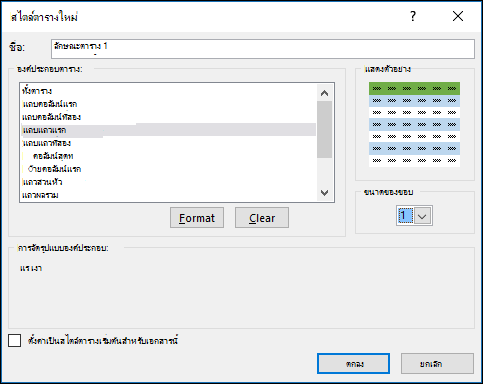Click the table element list scrollbar thumb
This screenshot has width=483, height=384.
[x=324, y=129]
